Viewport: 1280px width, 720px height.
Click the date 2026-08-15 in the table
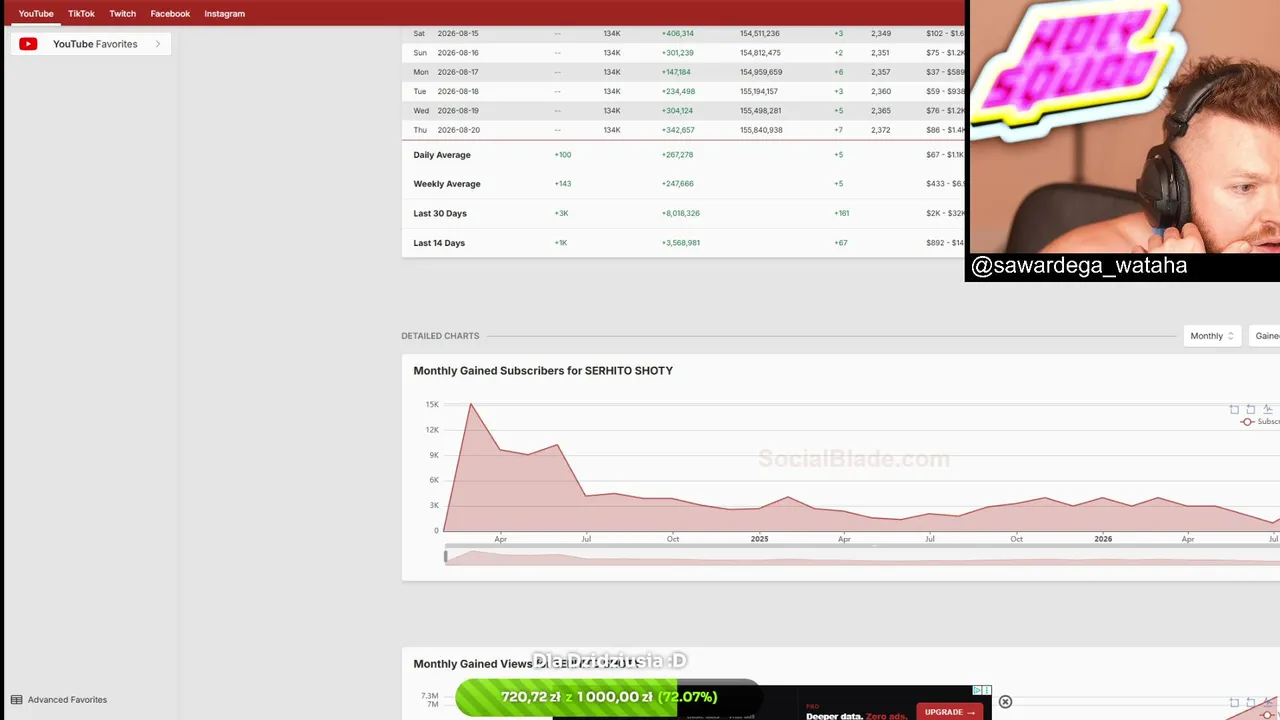(458, 34)
